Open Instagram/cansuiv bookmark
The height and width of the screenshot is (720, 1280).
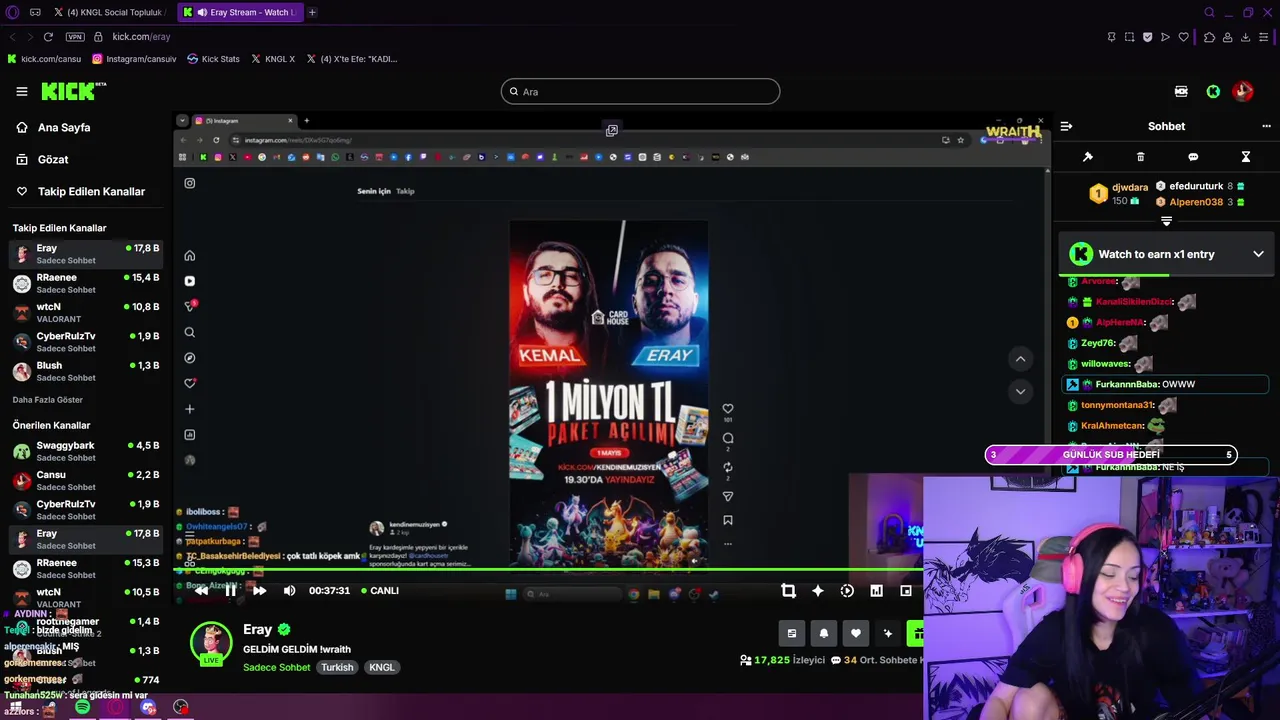point(134,59)
